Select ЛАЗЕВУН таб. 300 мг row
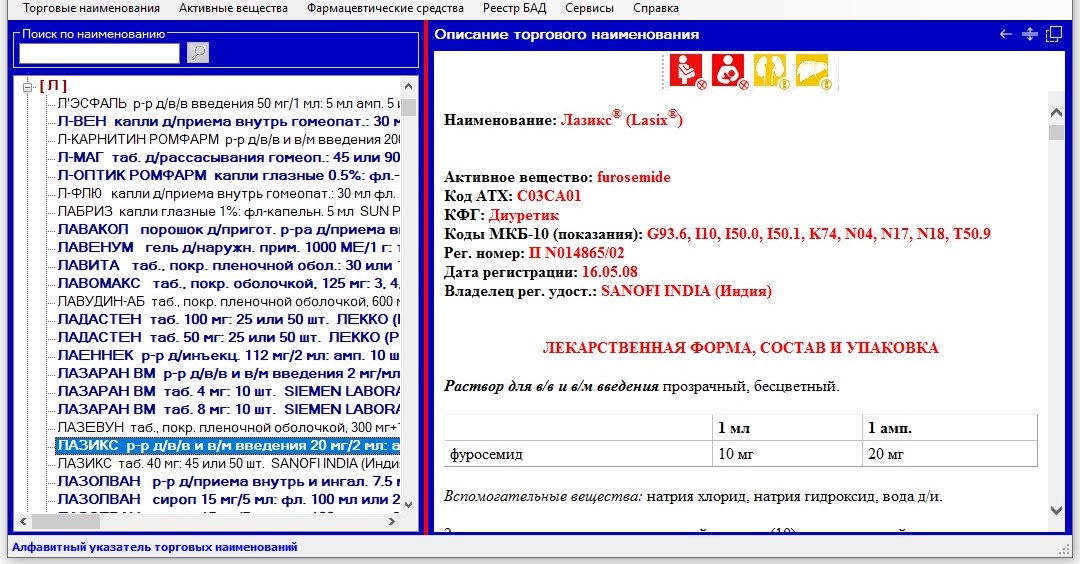Screen dimensions: 1080x564 pos(228,427)
